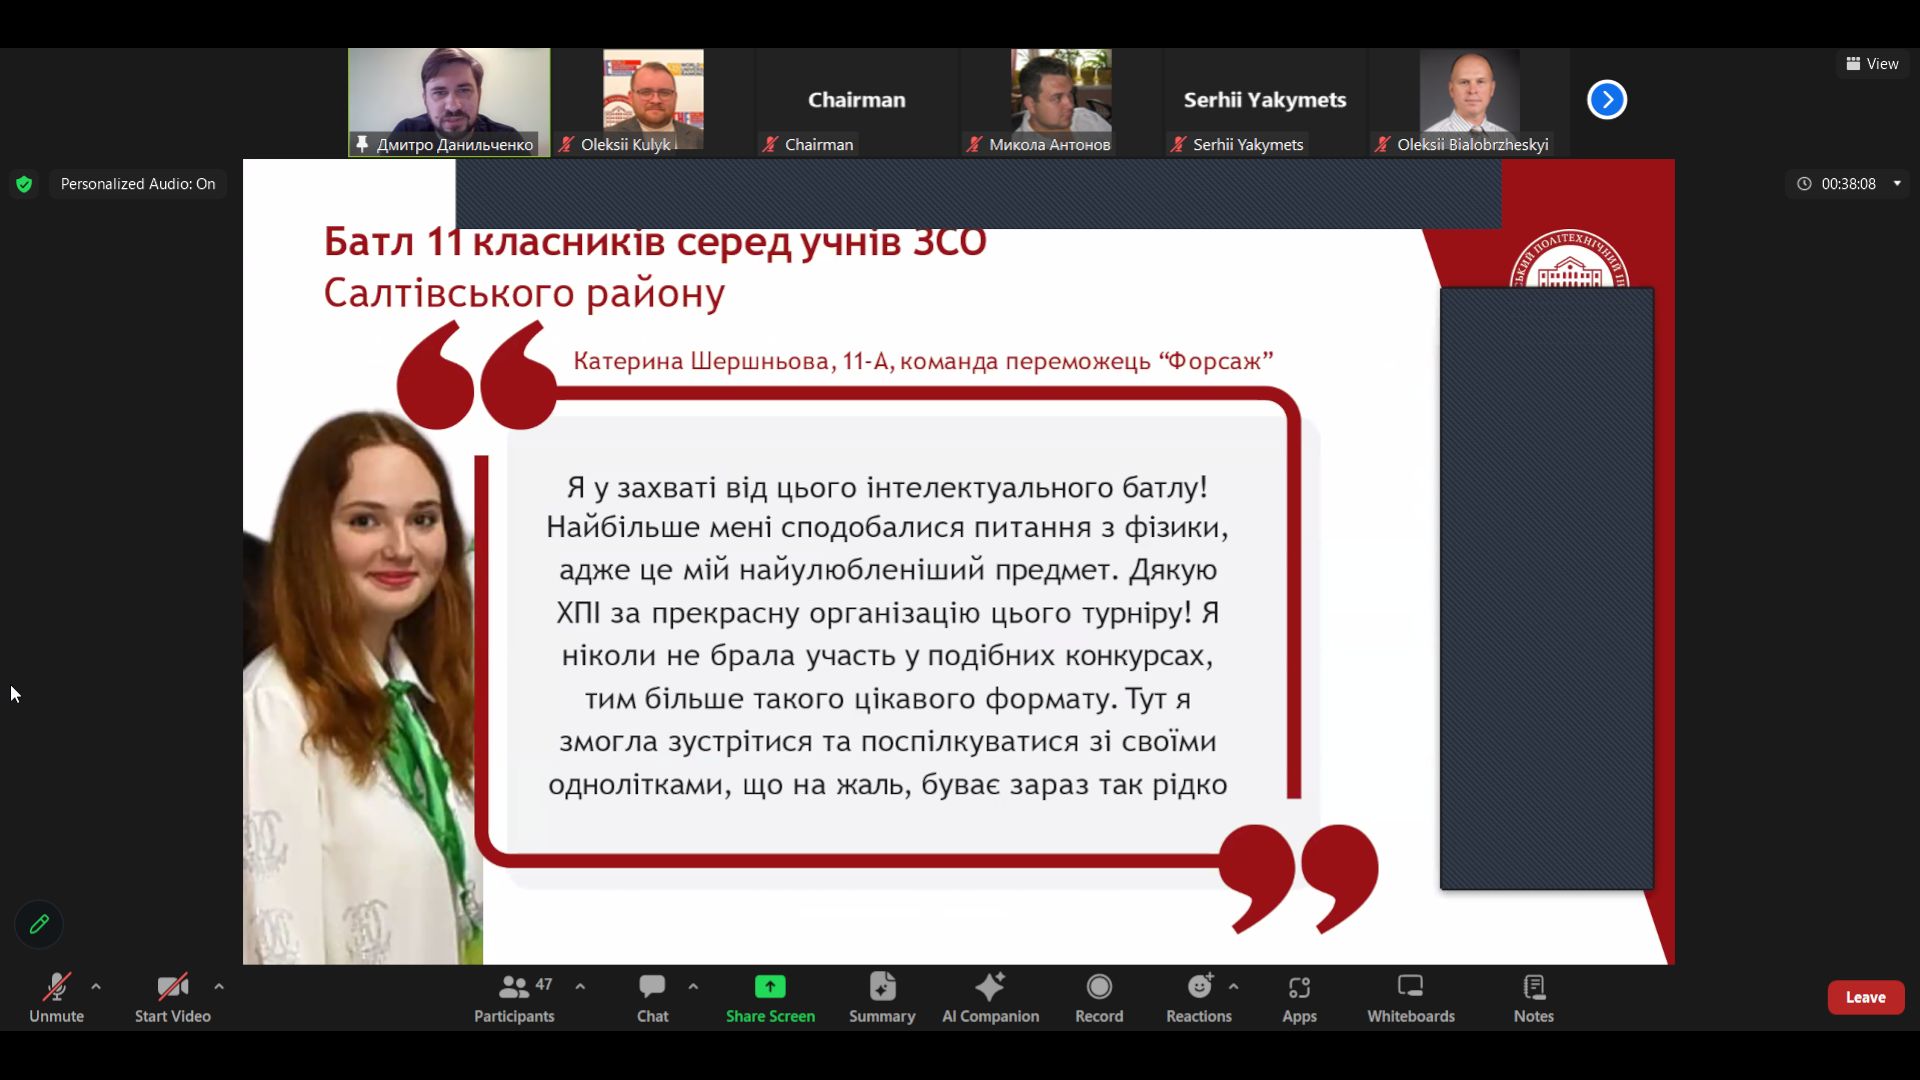Viewport: 1920px width, 1080px height.
Task: Launch AI Companion
Action: coord(990,987)
